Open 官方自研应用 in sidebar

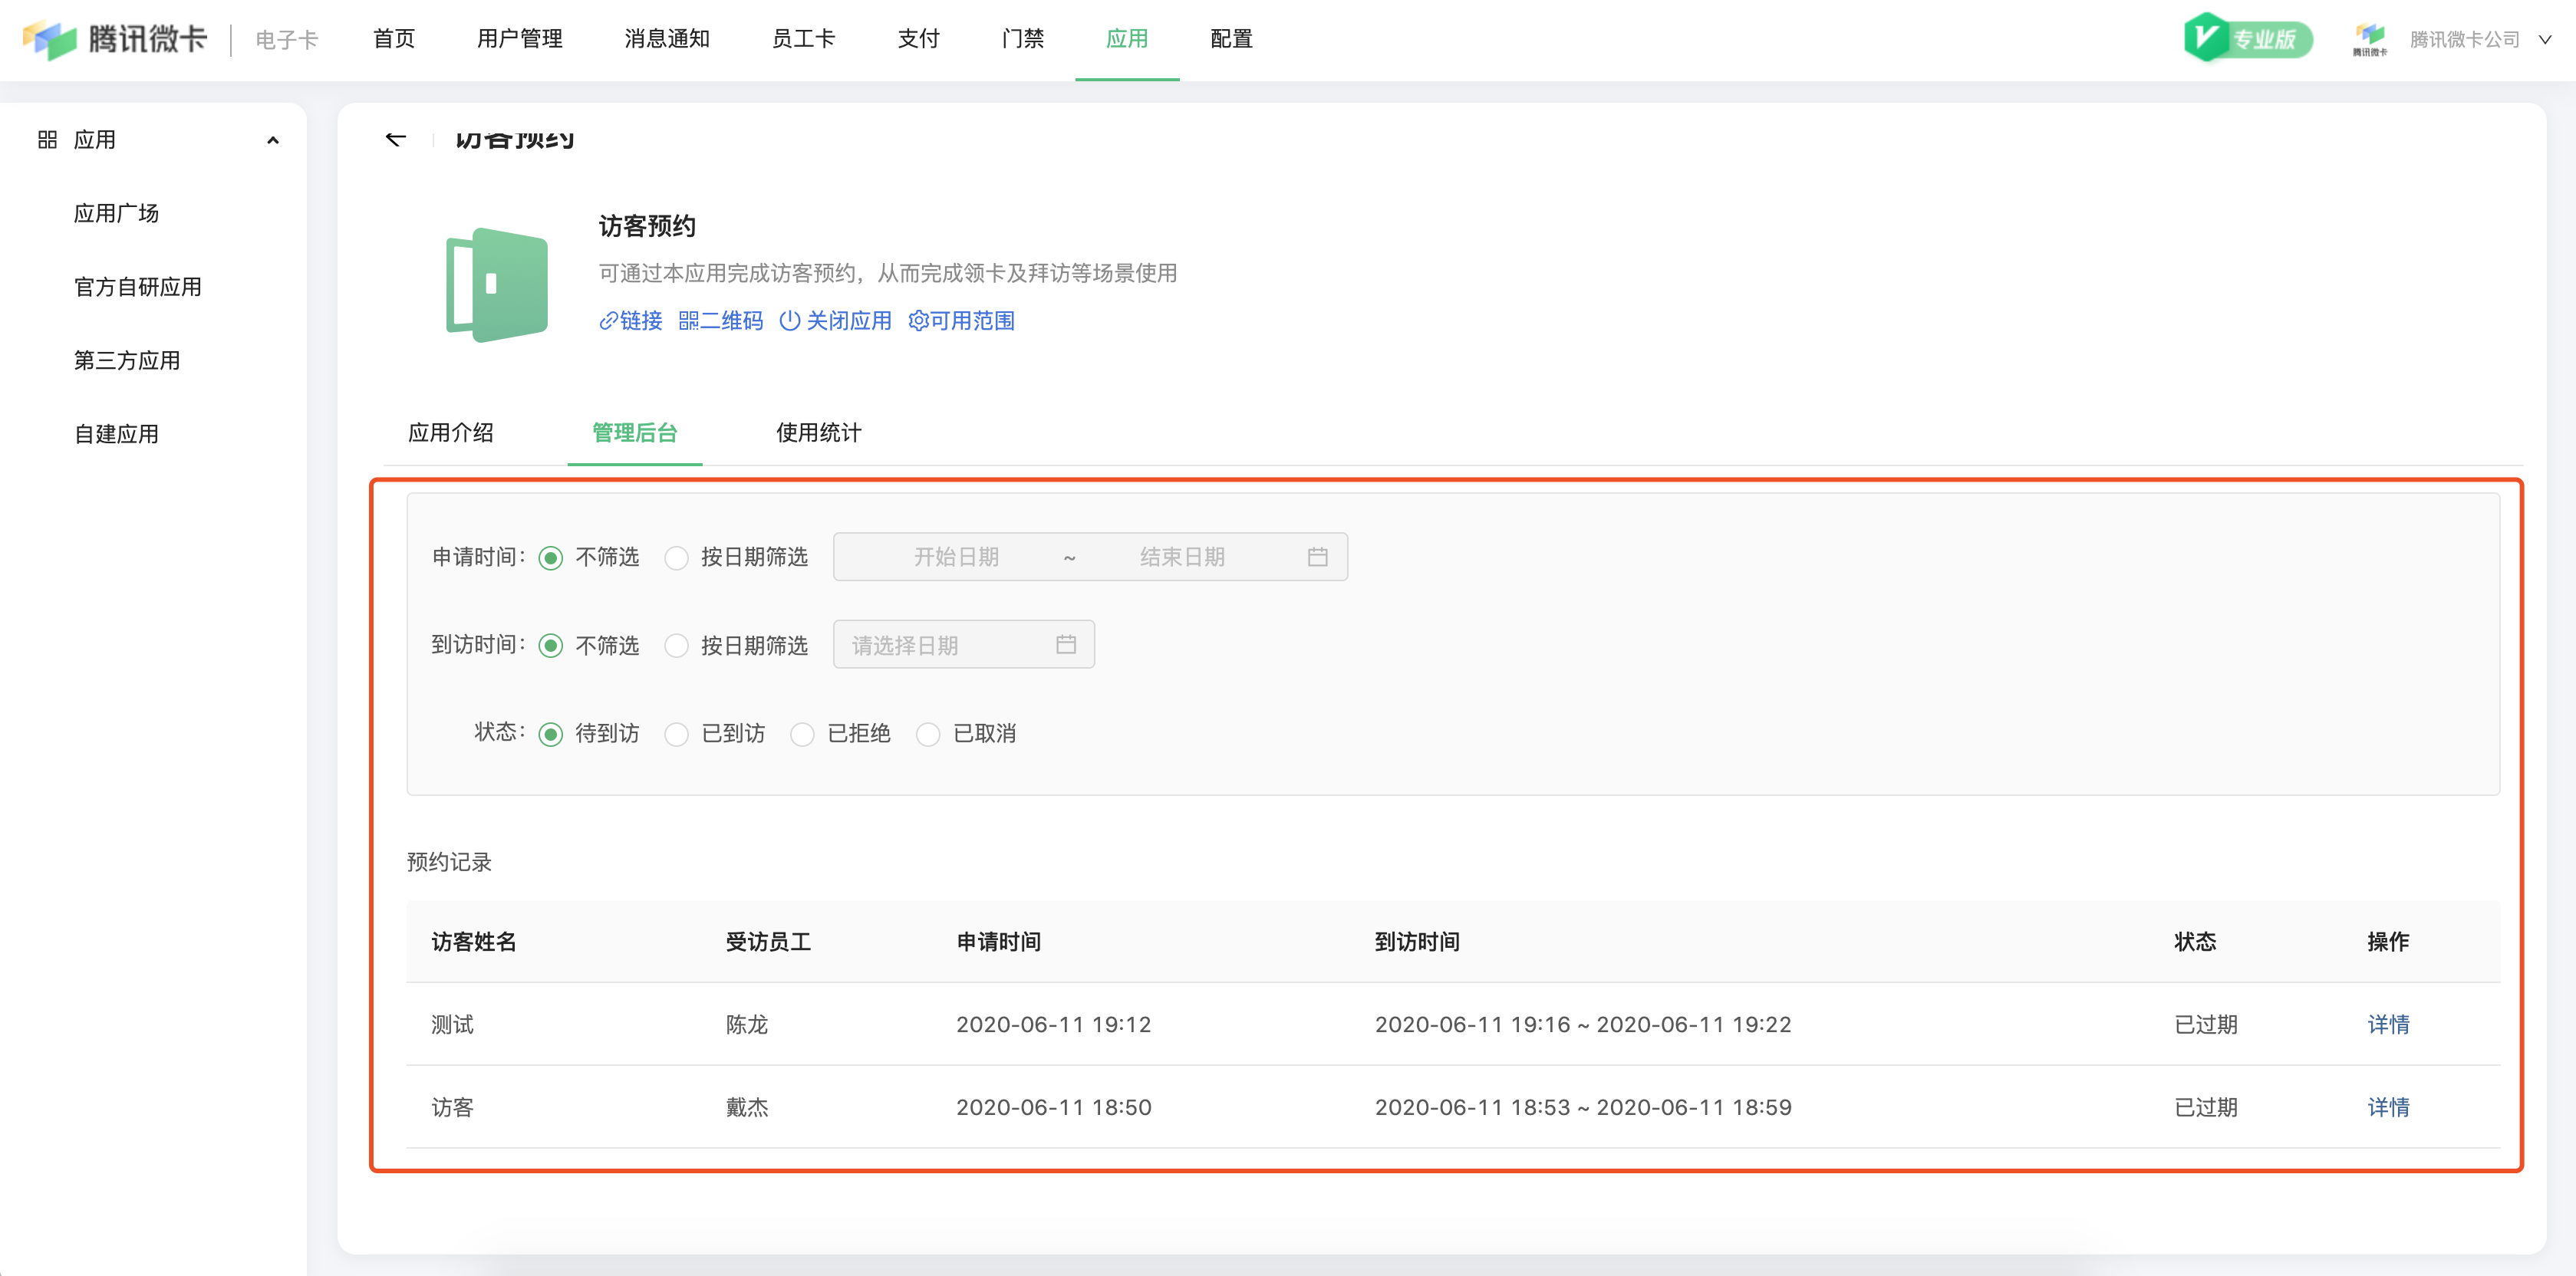tap(138, 287)
